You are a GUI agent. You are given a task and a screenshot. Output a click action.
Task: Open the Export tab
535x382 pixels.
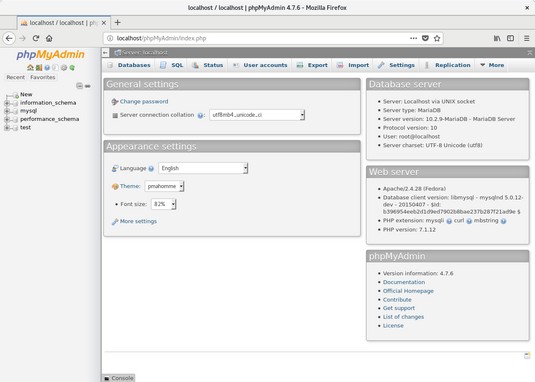(312, 65)
